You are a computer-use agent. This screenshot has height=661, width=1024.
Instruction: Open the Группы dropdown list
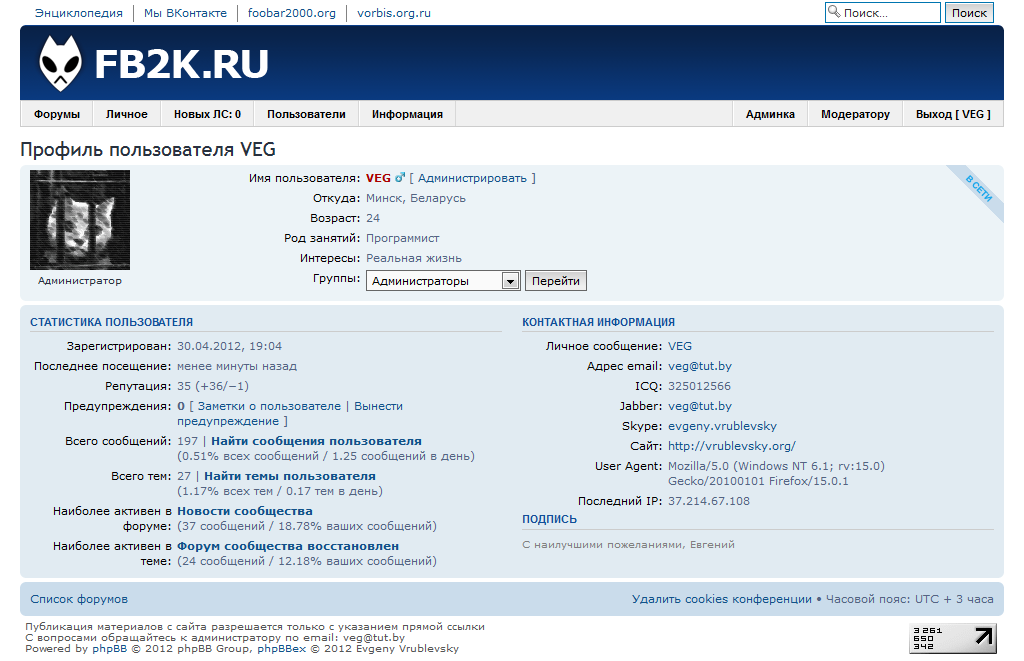point(510,281)
